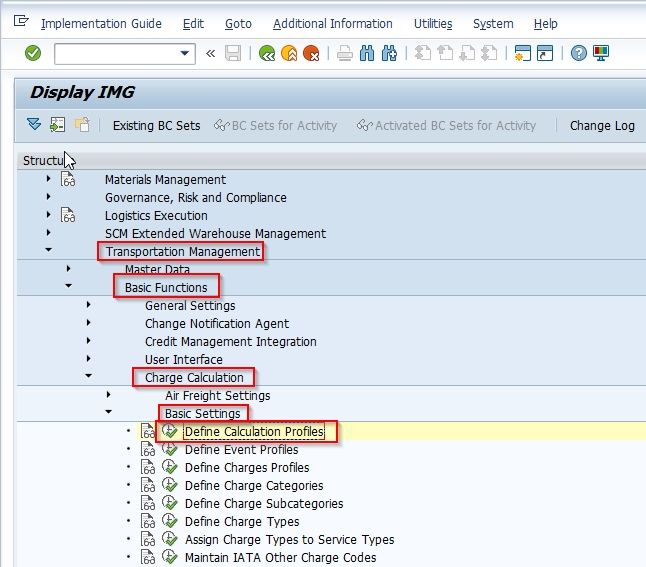Select Maintain IATA Other Charge Codes row
Screen dimensions: 646x567
click(280, 558)
